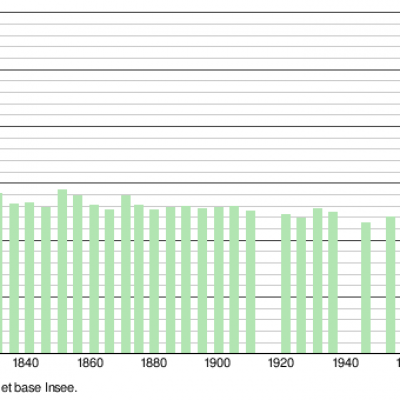Click the 1840 x-axis year label
The image size is (400, 400).
click(x=26, y=363)
